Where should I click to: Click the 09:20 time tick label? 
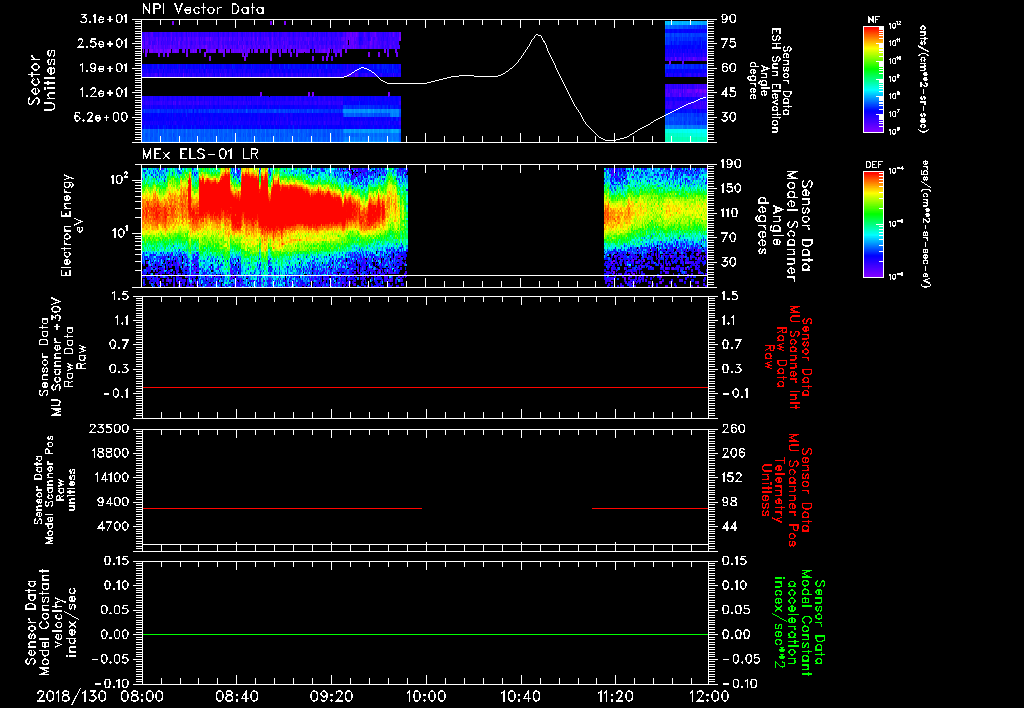(331, 696)
